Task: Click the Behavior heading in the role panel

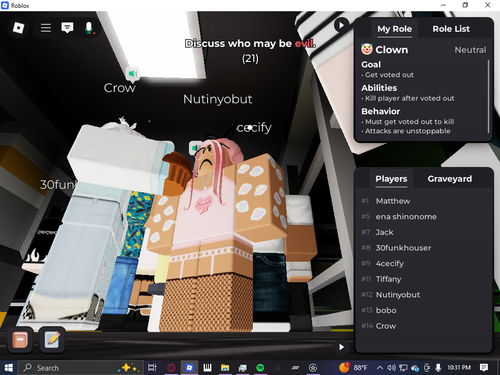Action: (x=381, y=111)
